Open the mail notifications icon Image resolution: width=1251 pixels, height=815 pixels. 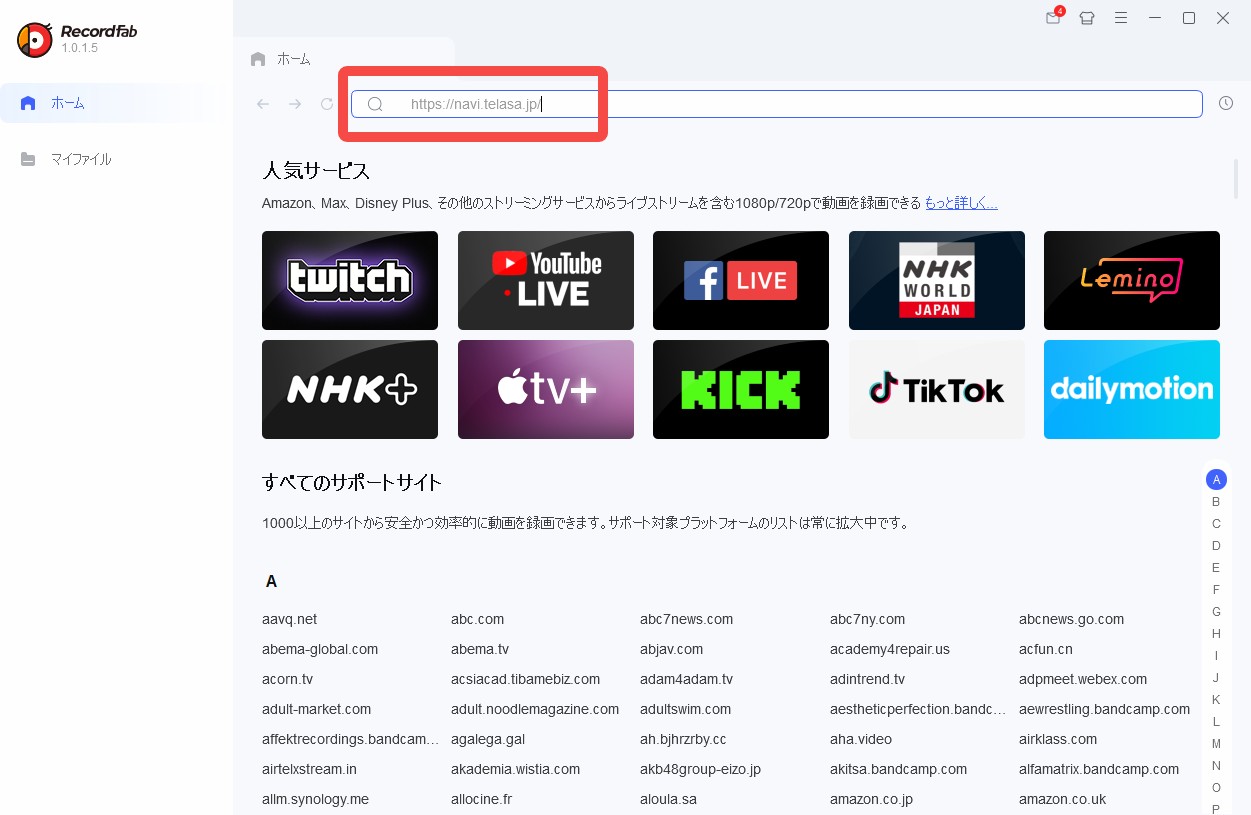(1053, 18)
